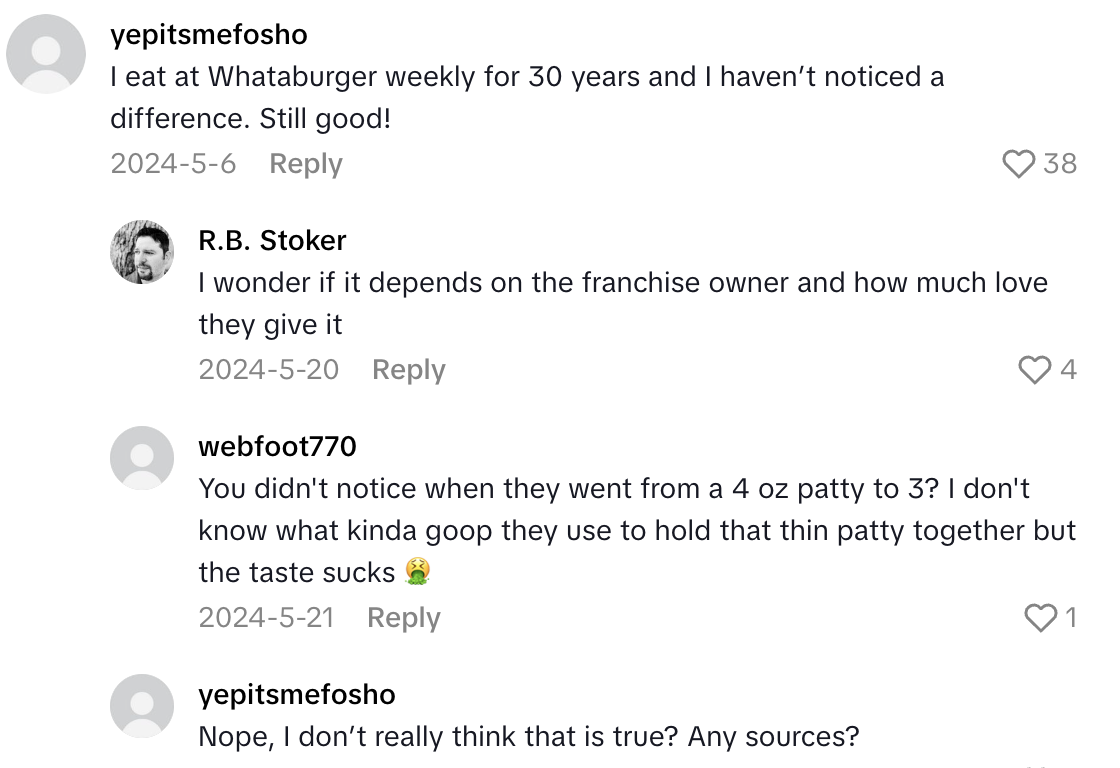
Task: Click the avatar on the bottom yepitsmefosho reply
Action: click(142, 705)
